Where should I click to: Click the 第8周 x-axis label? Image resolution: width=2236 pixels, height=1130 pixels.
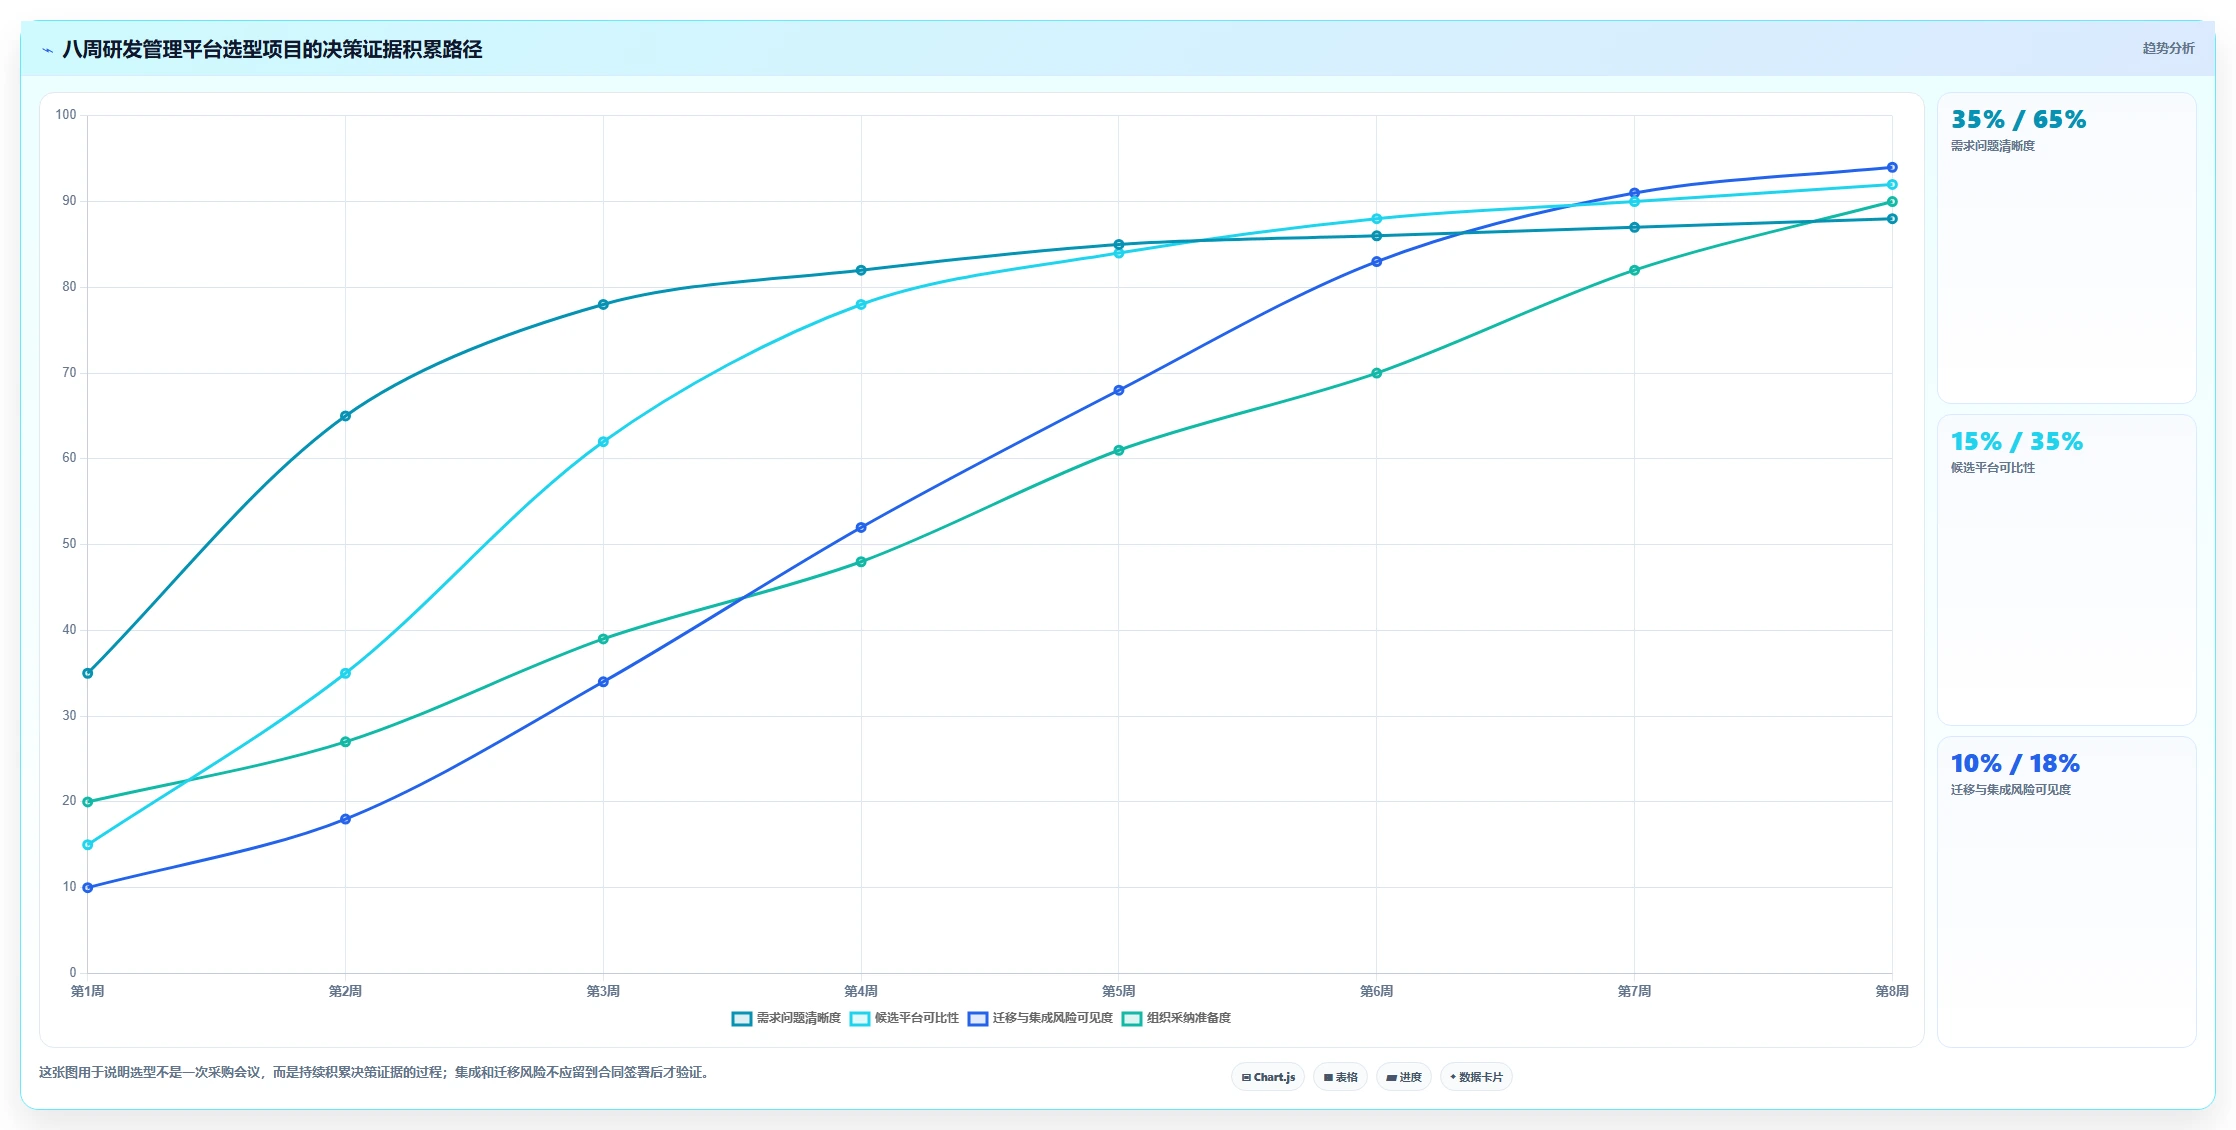pos(1892,991)
